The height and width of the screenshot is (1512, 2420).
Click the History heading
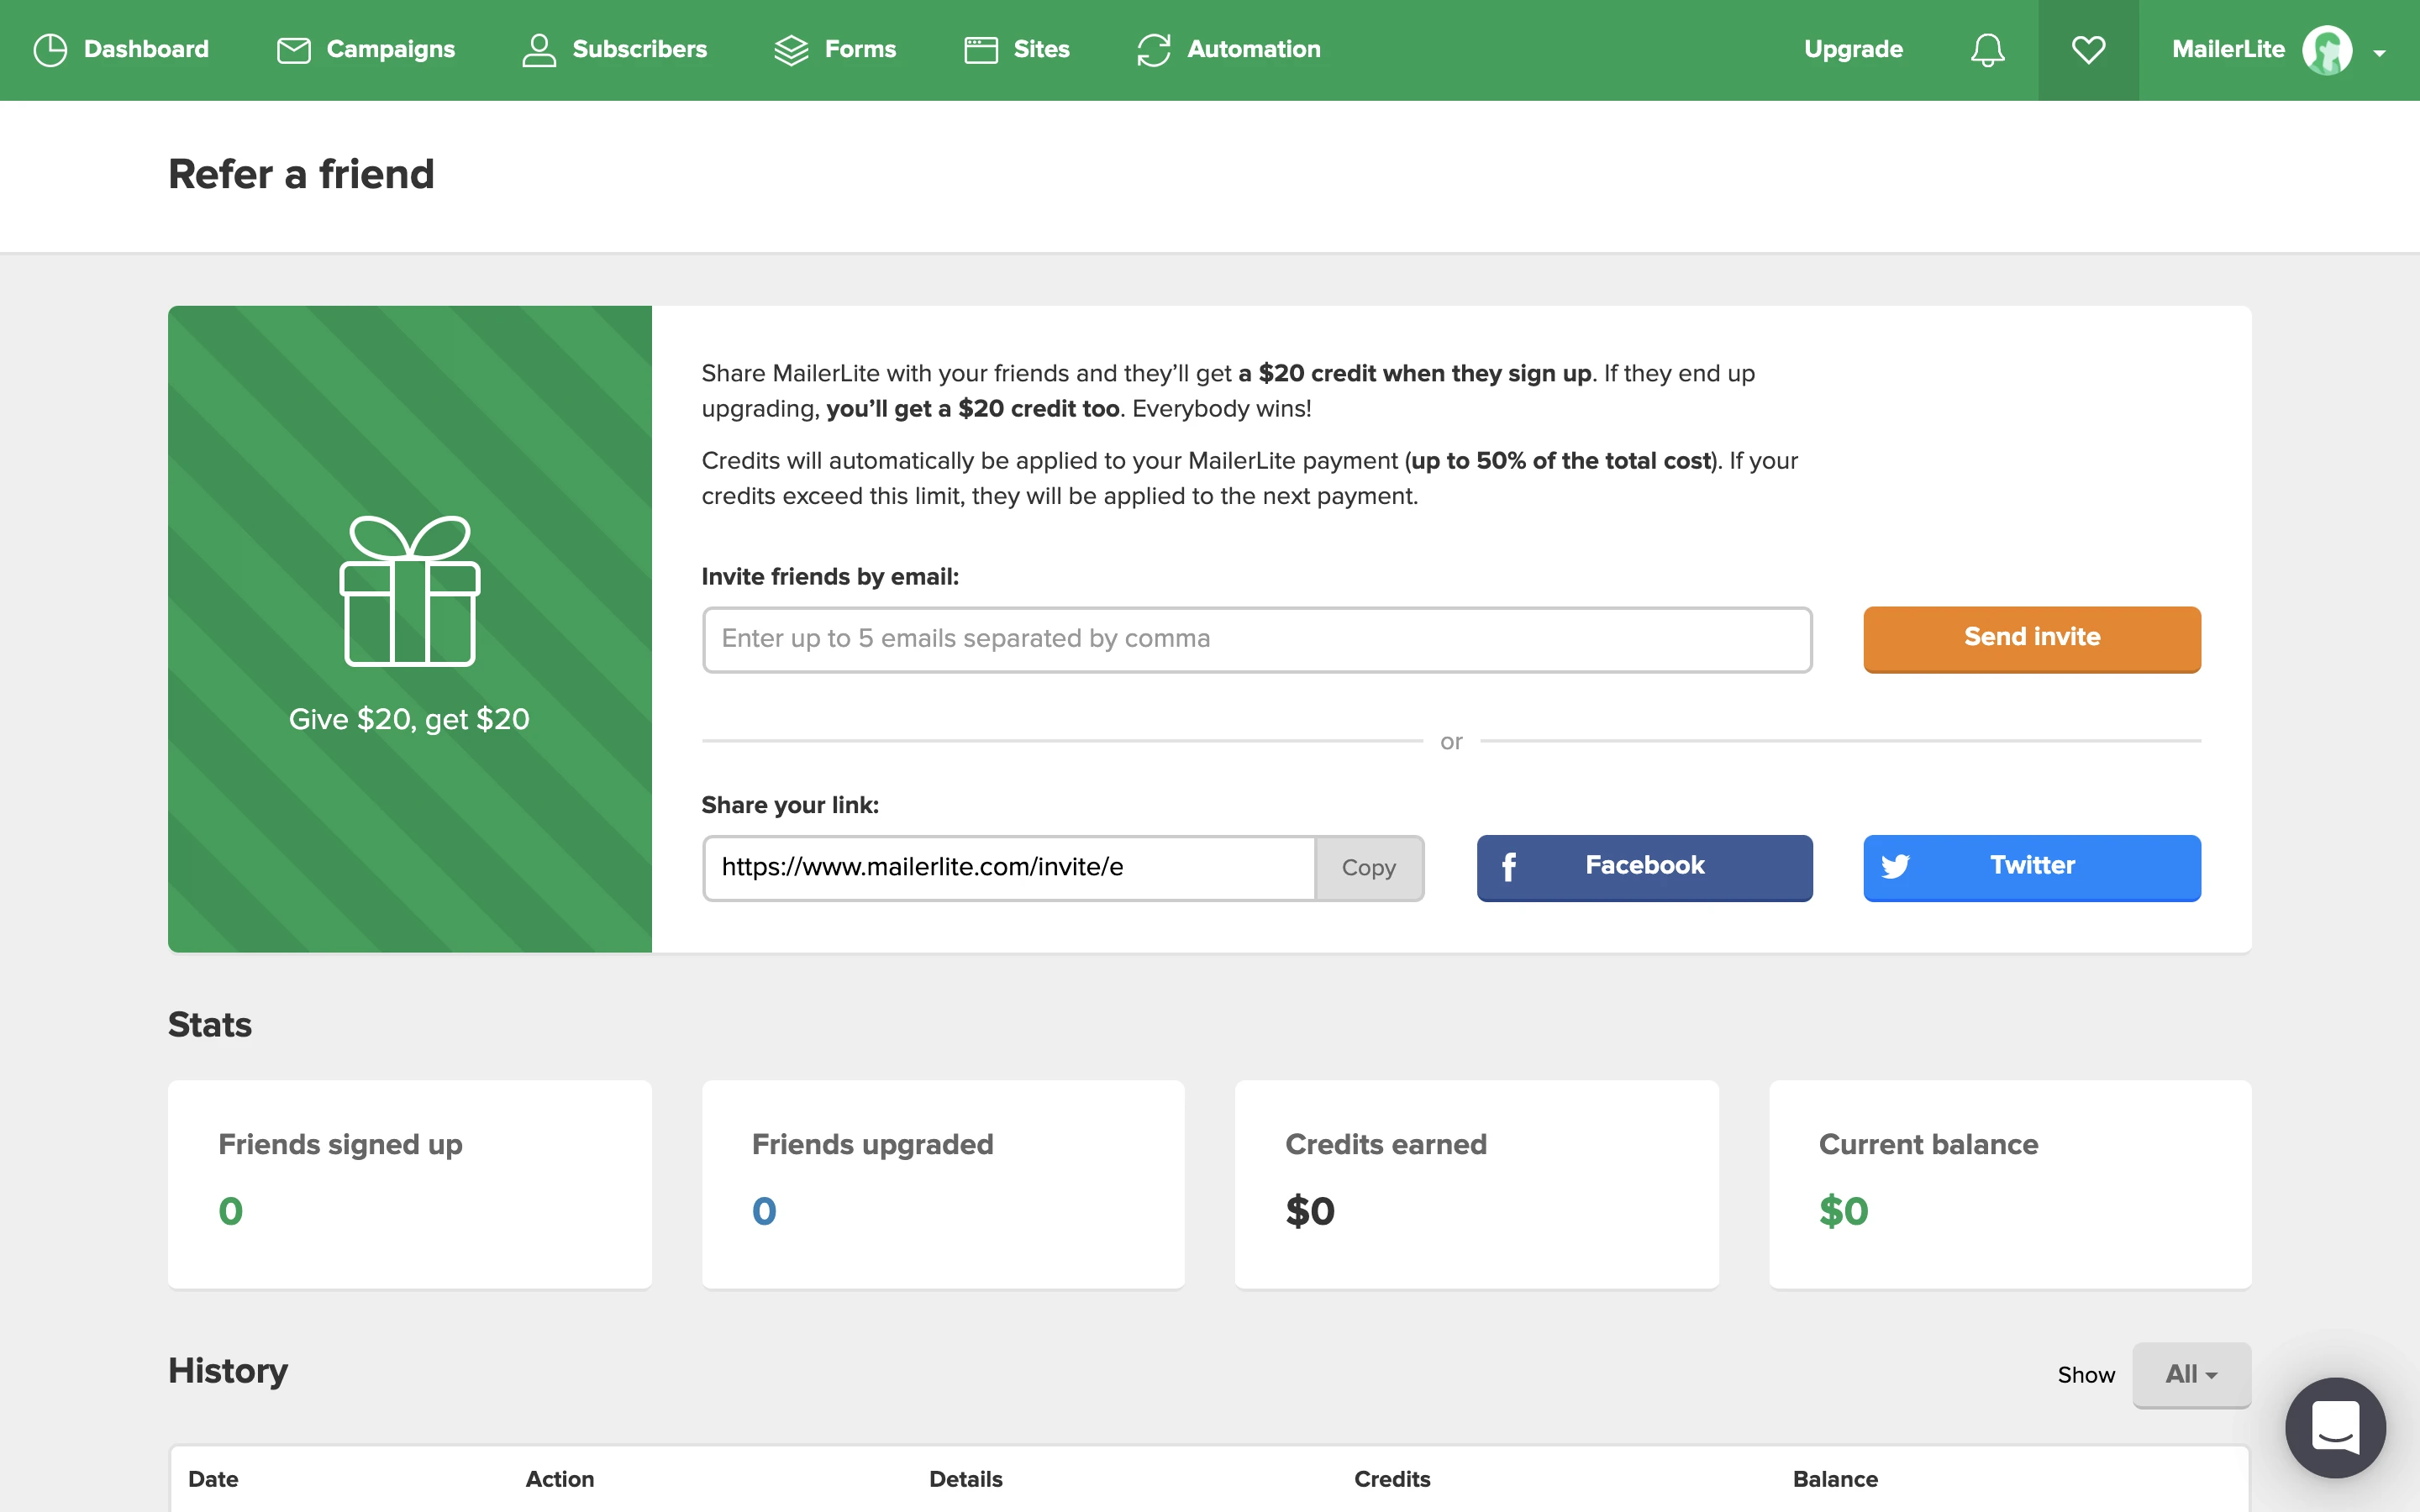(x=228, y=1371)
